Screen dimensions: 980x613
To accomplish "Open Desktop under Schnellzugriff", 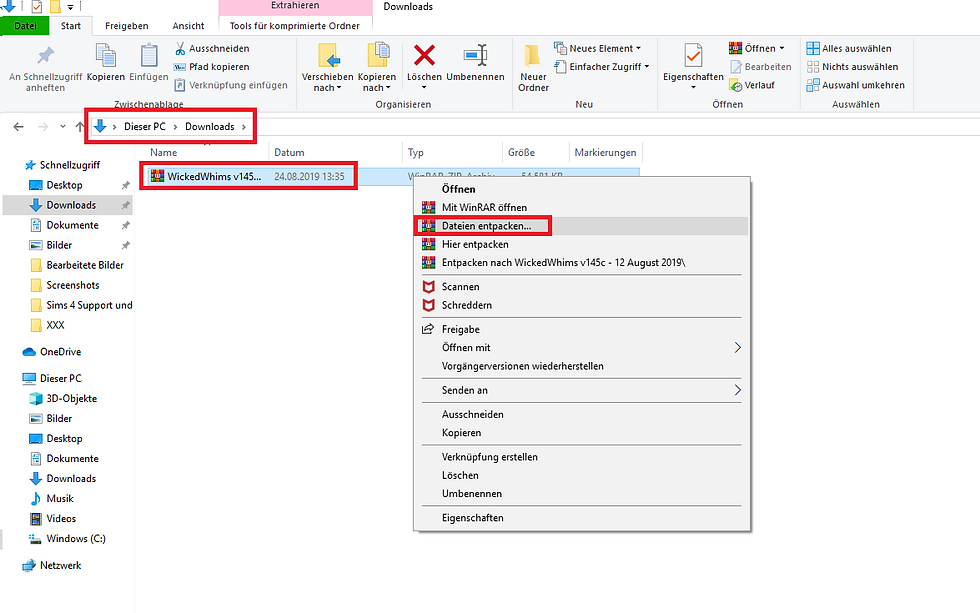I will click(64, 185).
